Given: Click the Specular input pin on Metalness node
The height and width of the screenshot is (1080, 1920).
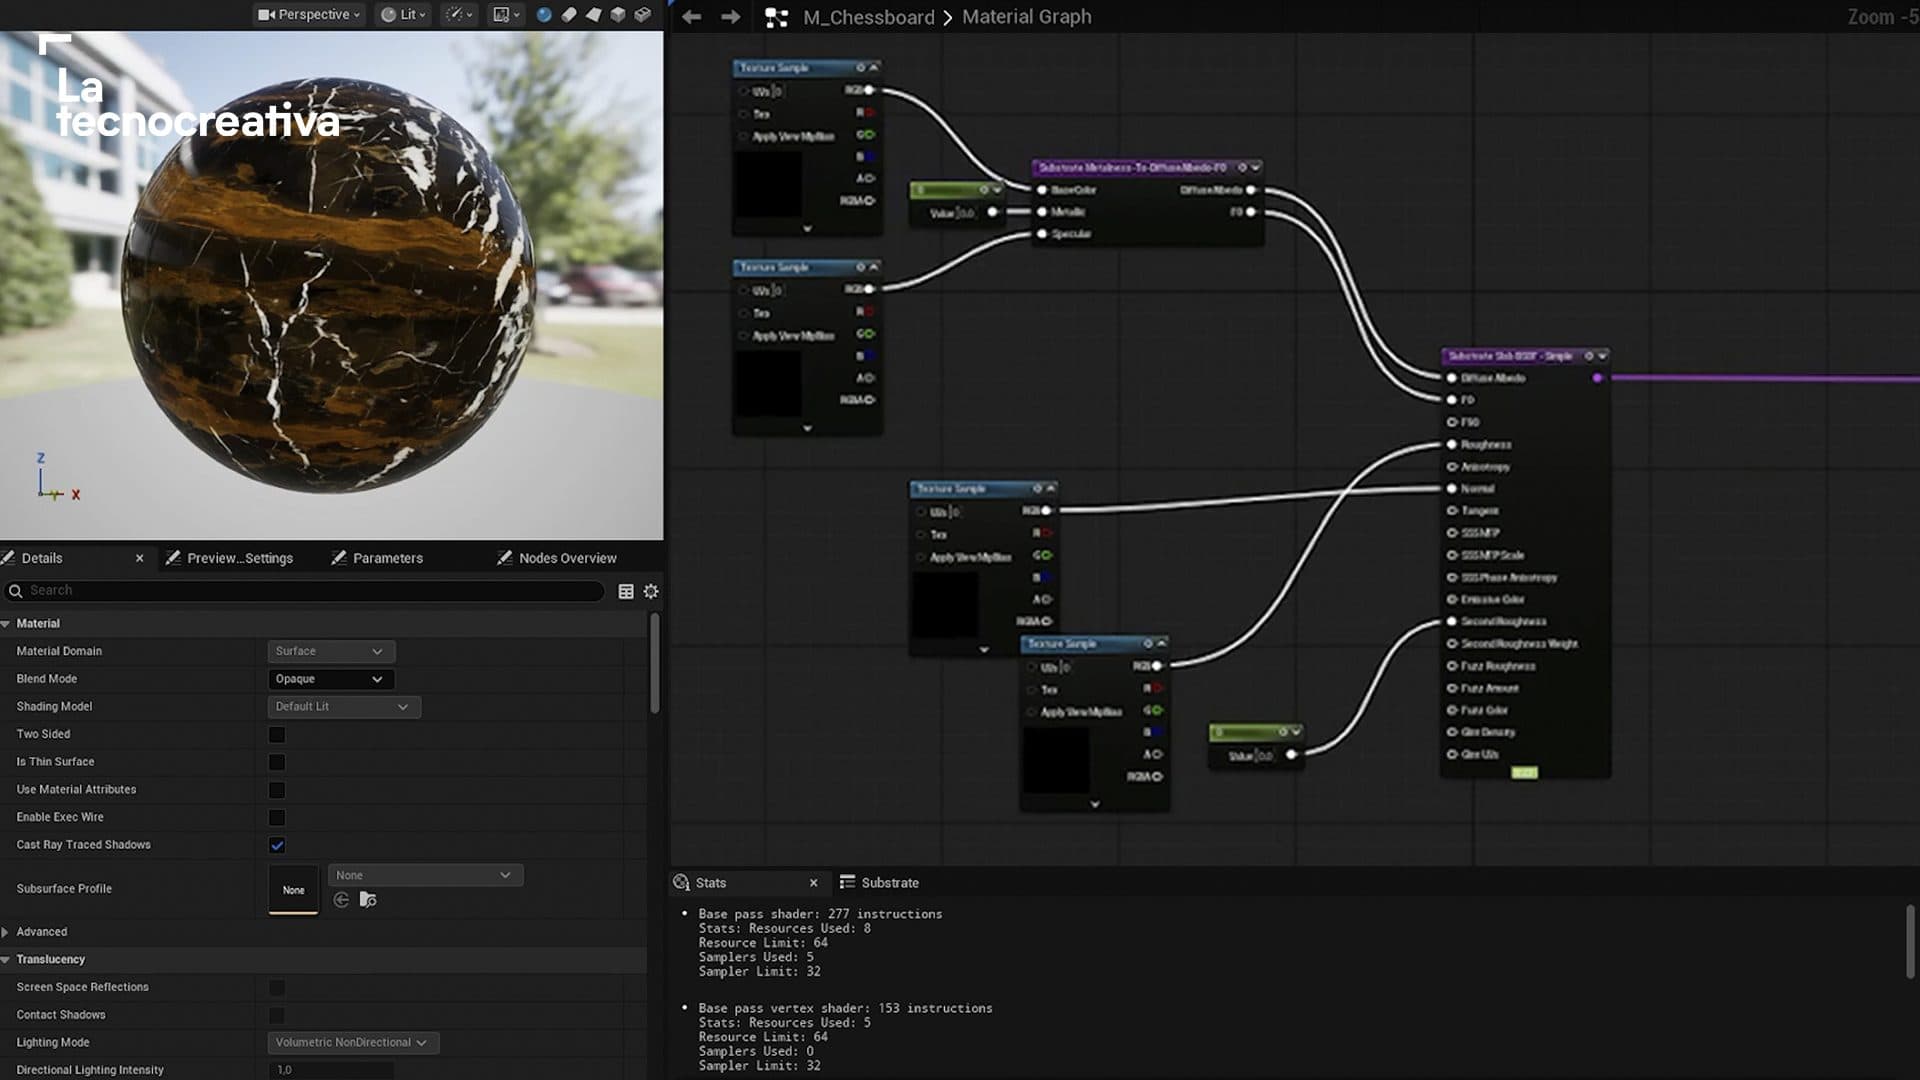Looking at the screenshot, I should [1042, 234].
